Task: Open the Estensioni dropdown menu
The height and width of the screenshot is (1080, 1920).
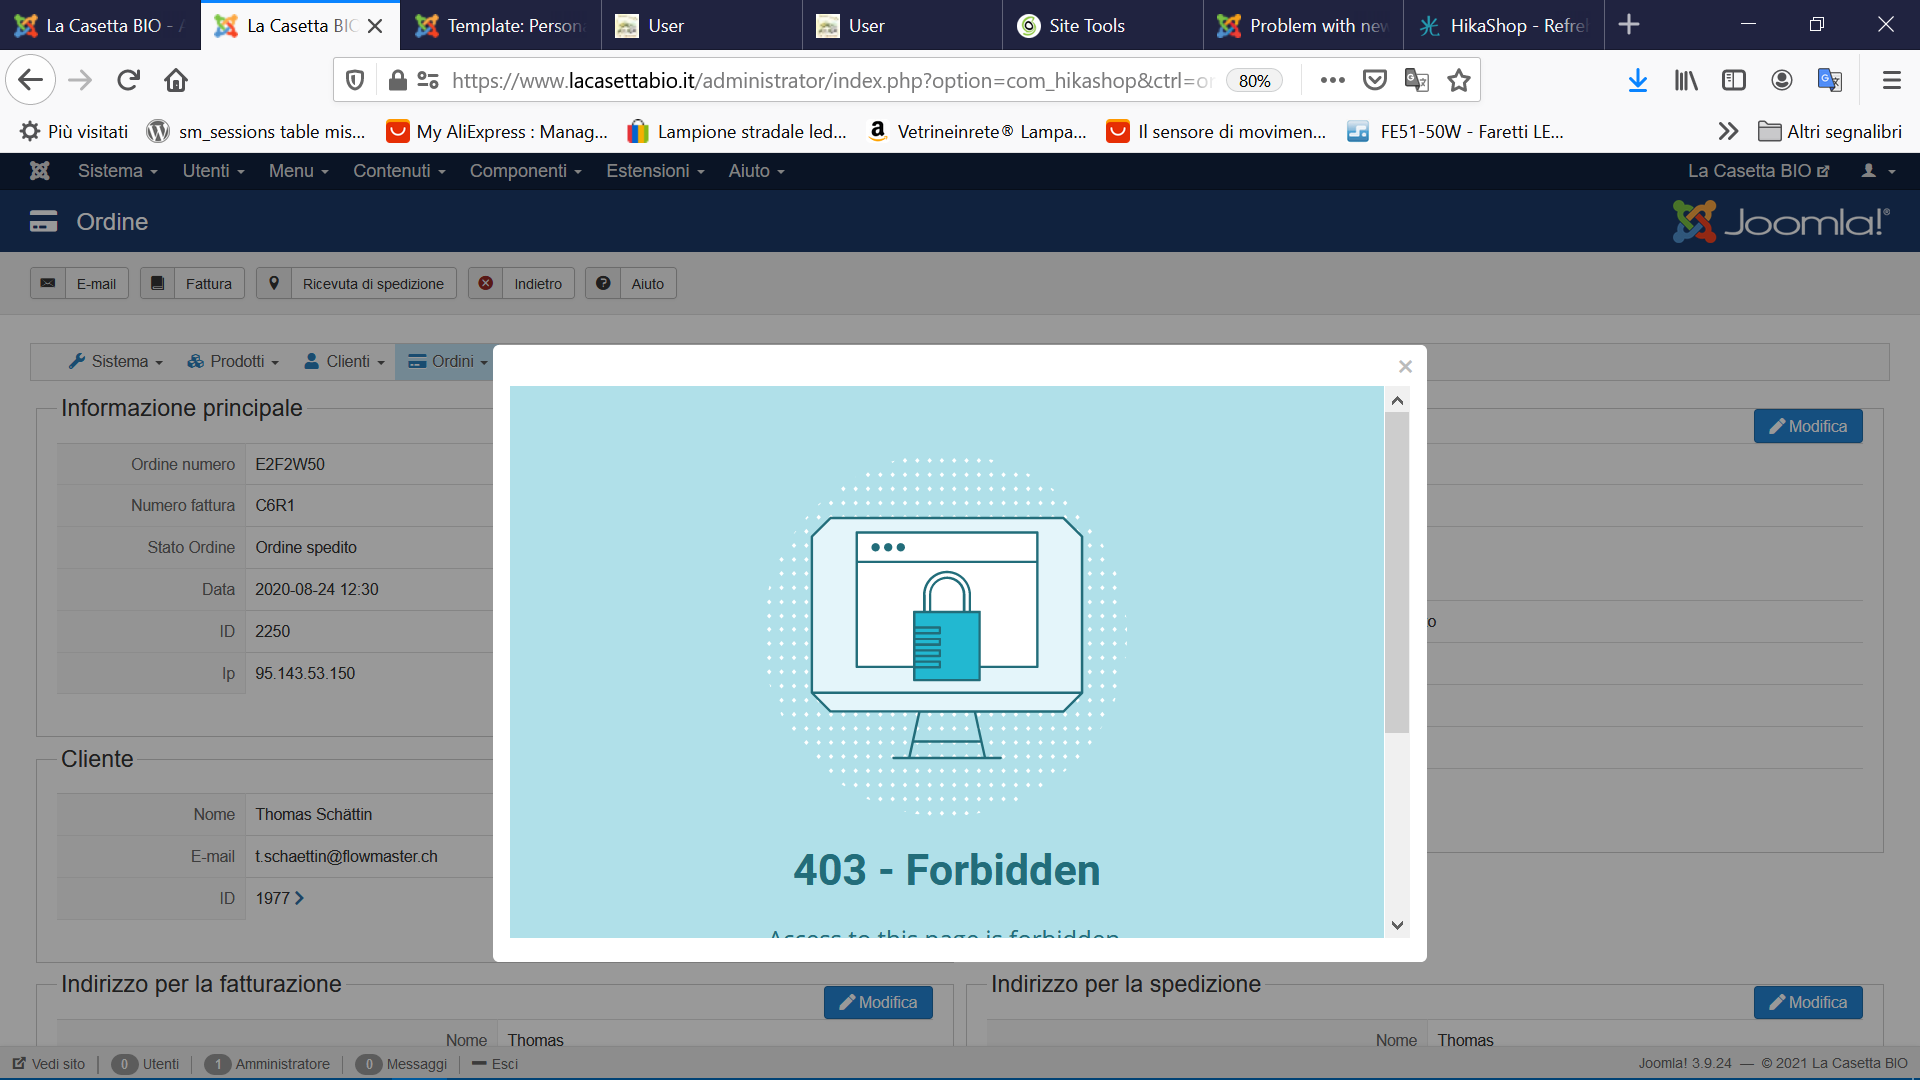Action: tap(655, 171)
